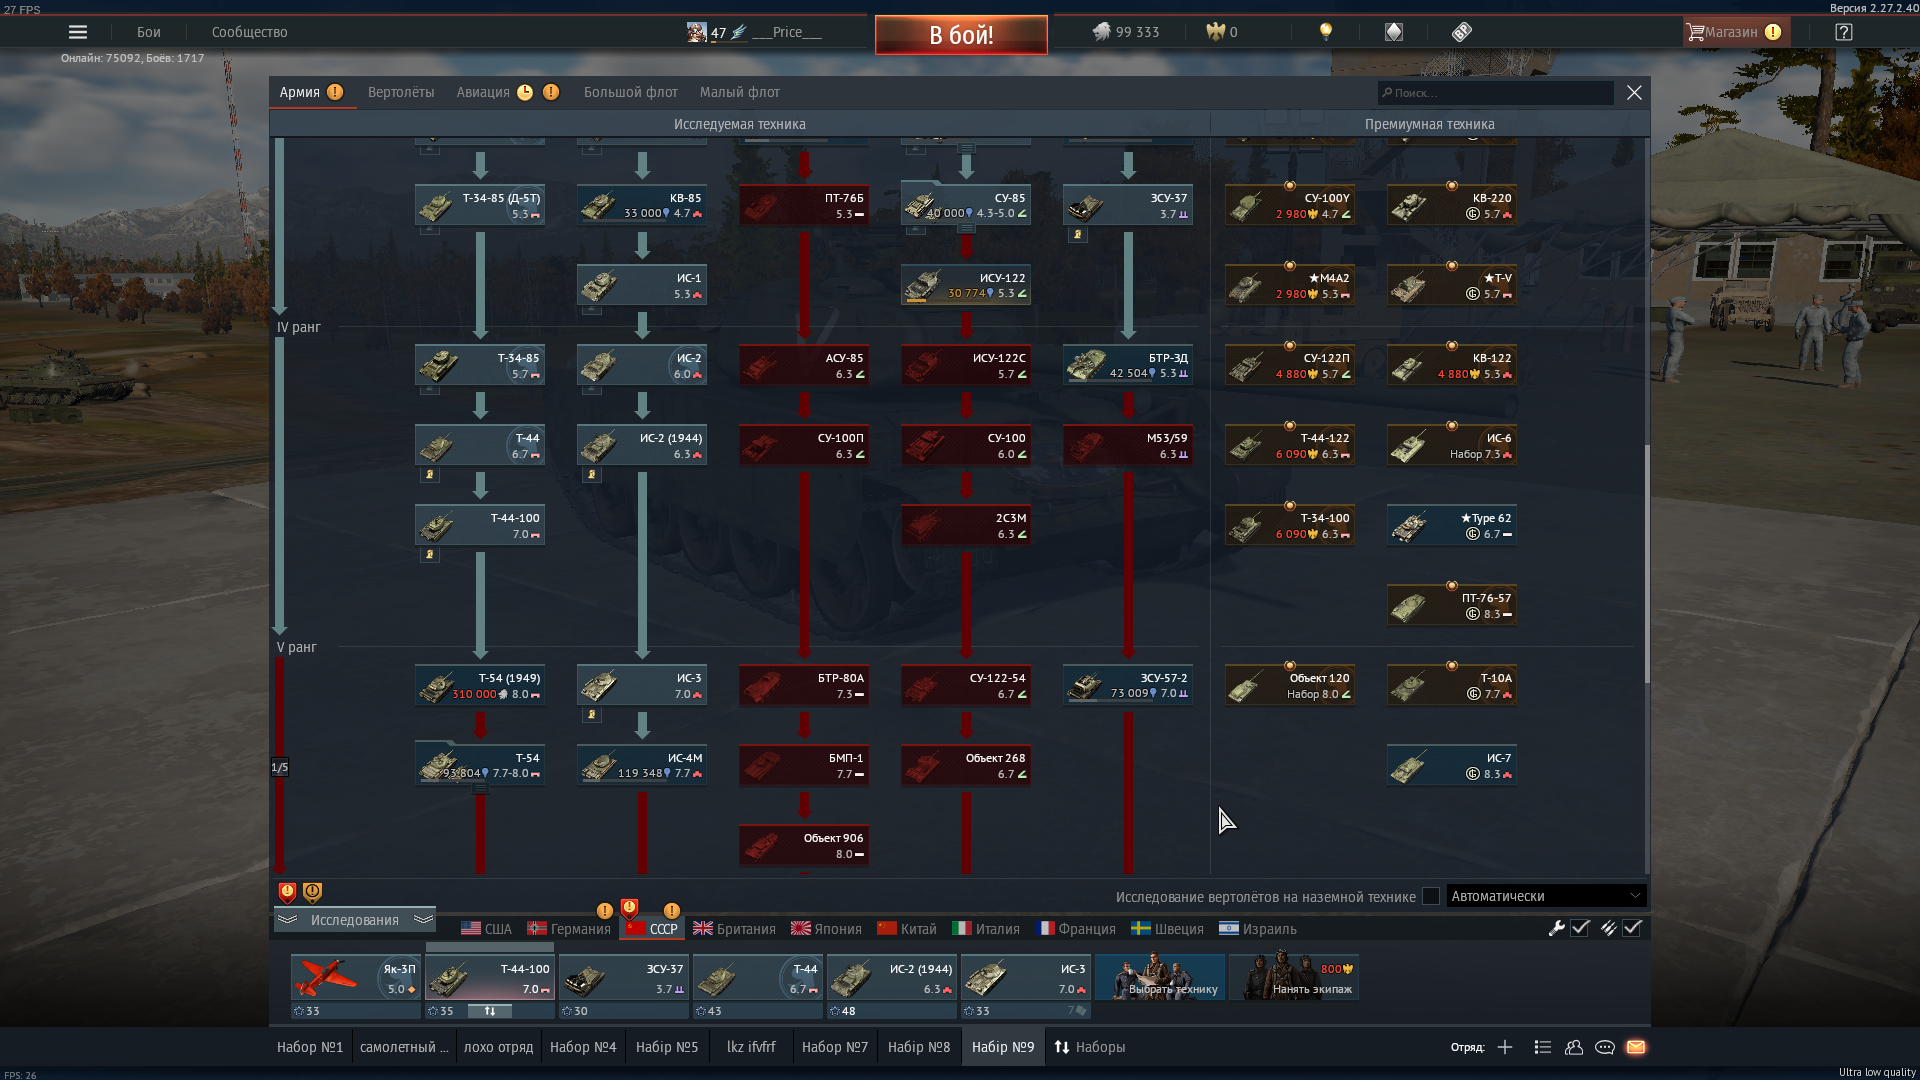1920x1080 pixels.
Task: Select the Швеция nation tab
Action: coord(1167,929)
